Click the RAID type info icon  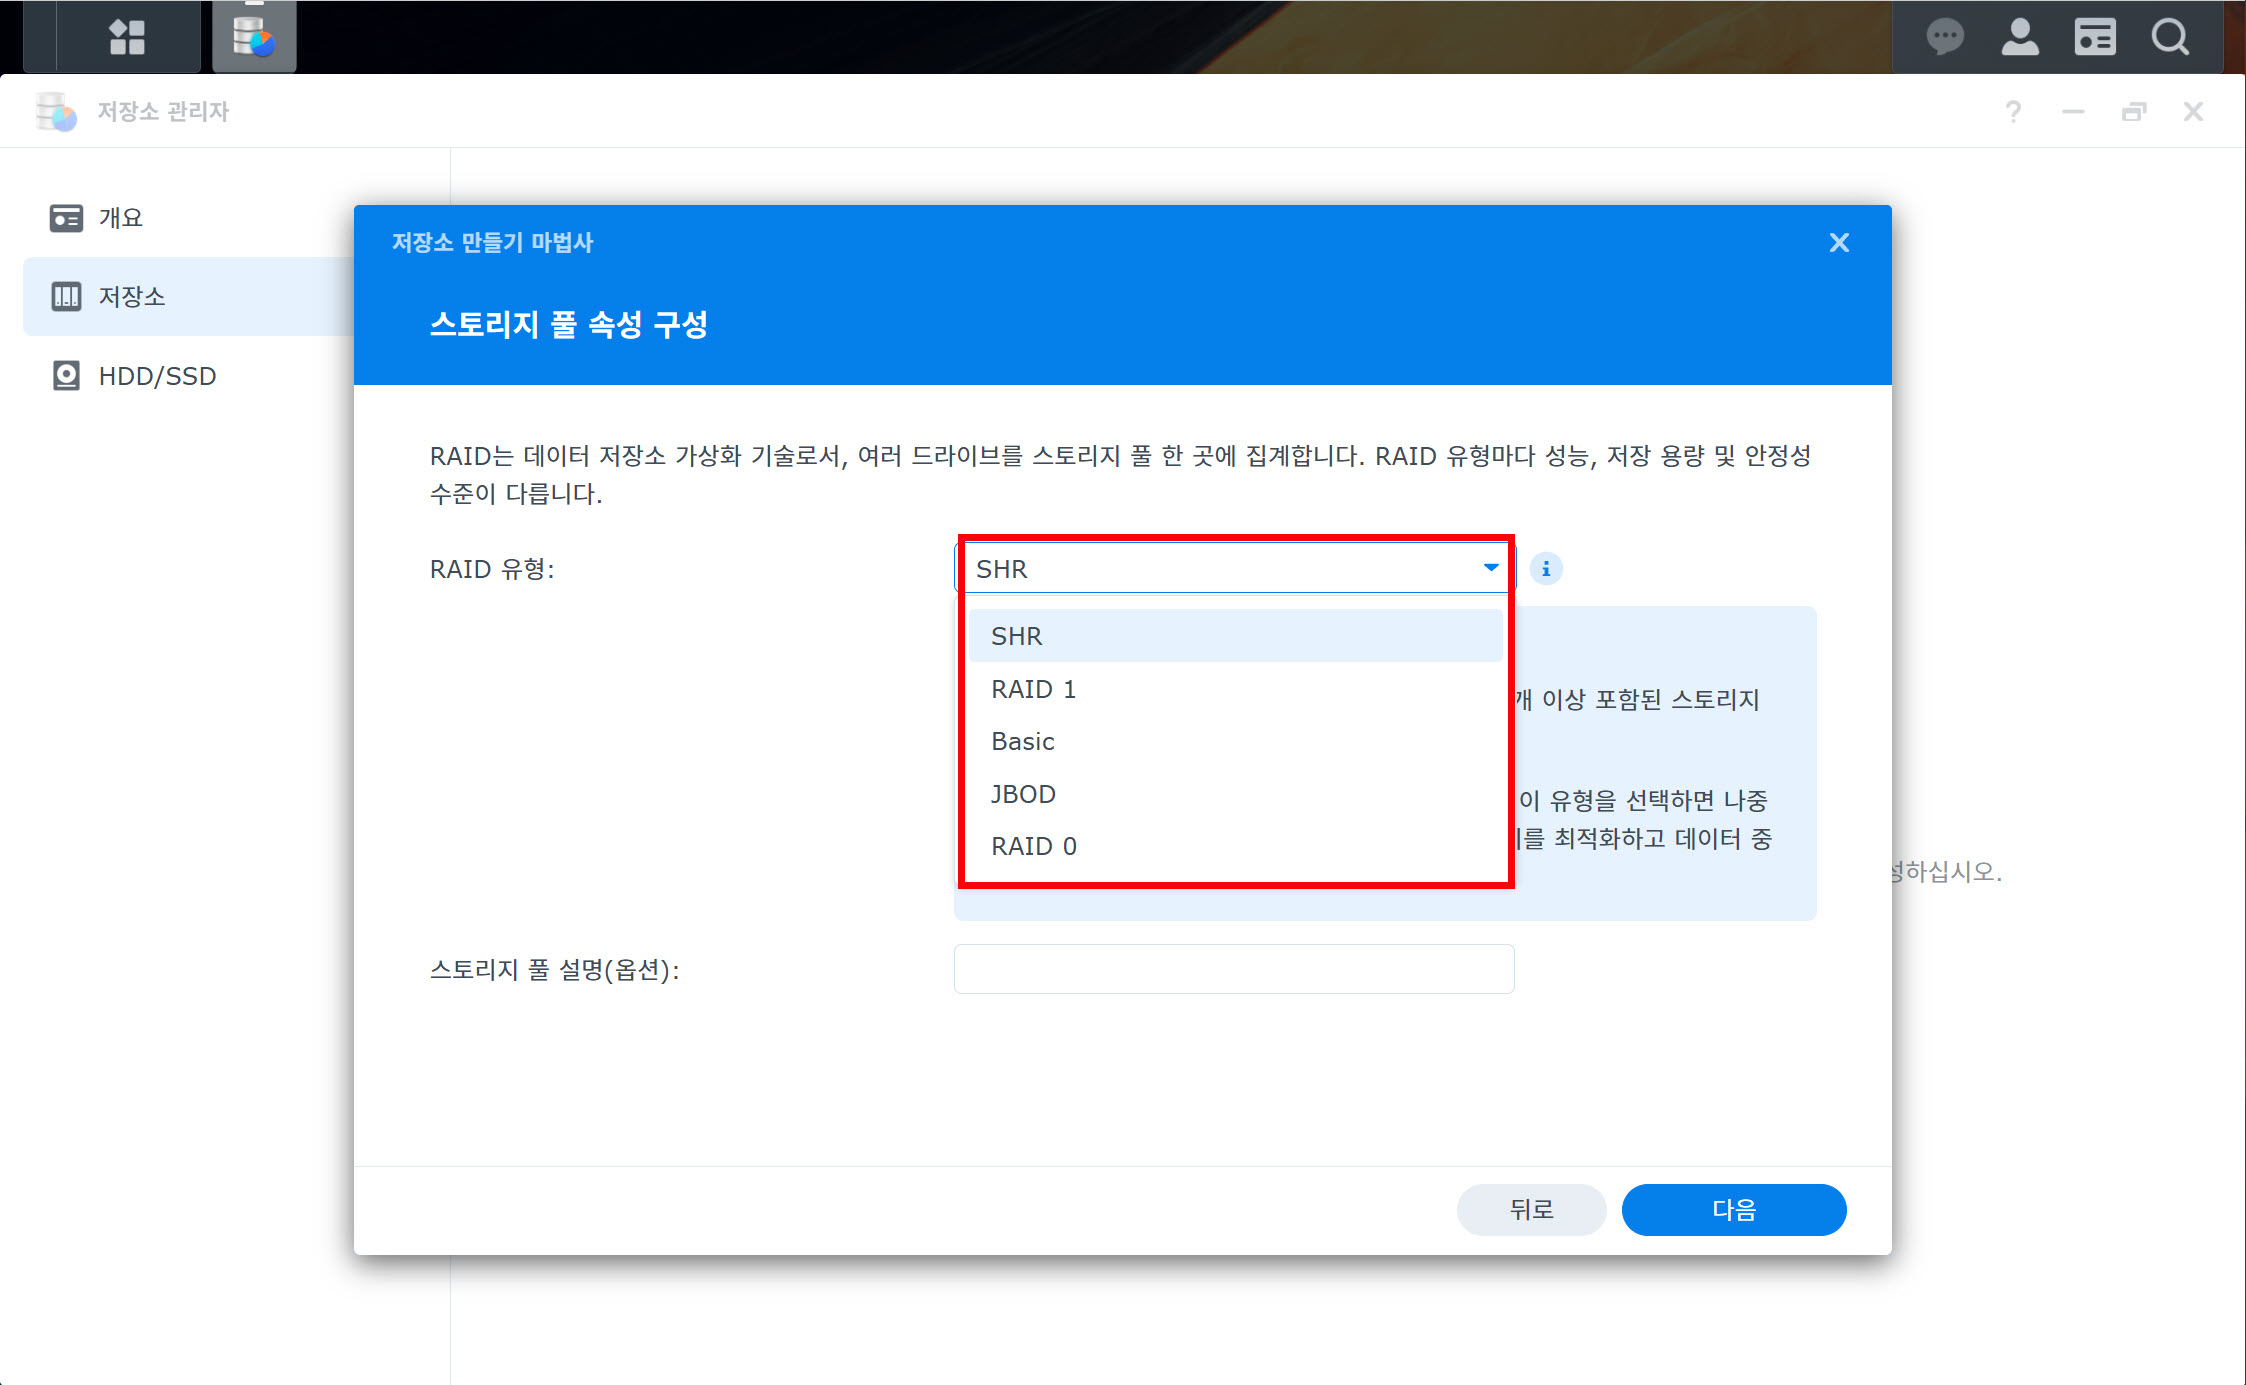[x=1545, y=569]
